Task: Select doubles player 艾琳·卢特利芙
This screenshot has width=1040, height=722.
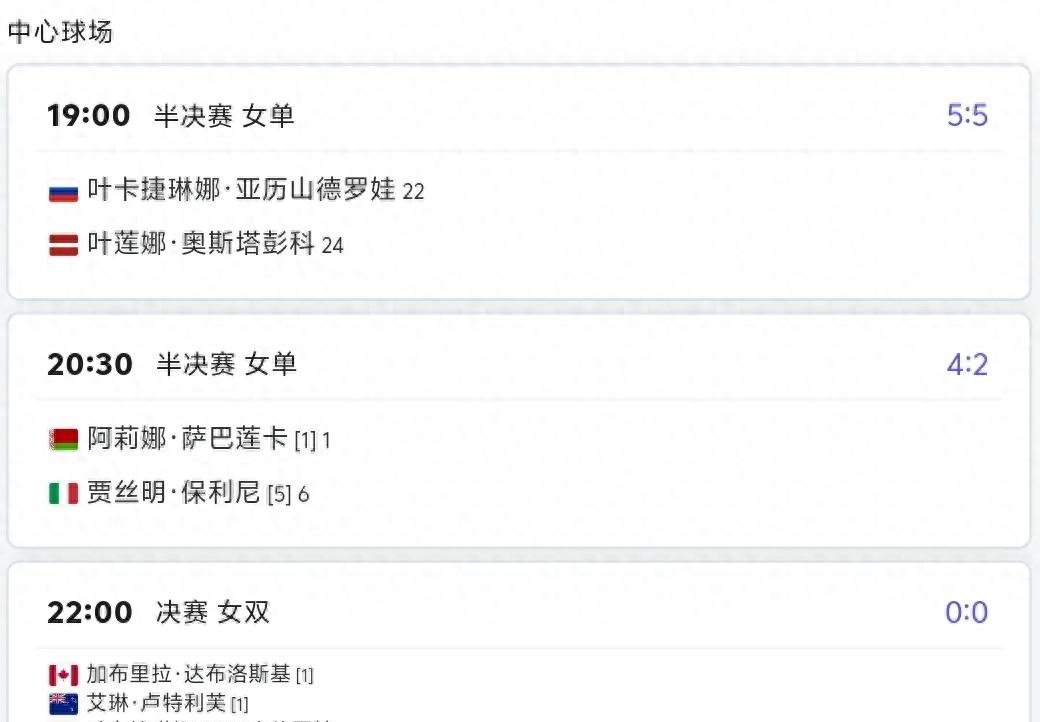Action: click(x=156, y=703)
